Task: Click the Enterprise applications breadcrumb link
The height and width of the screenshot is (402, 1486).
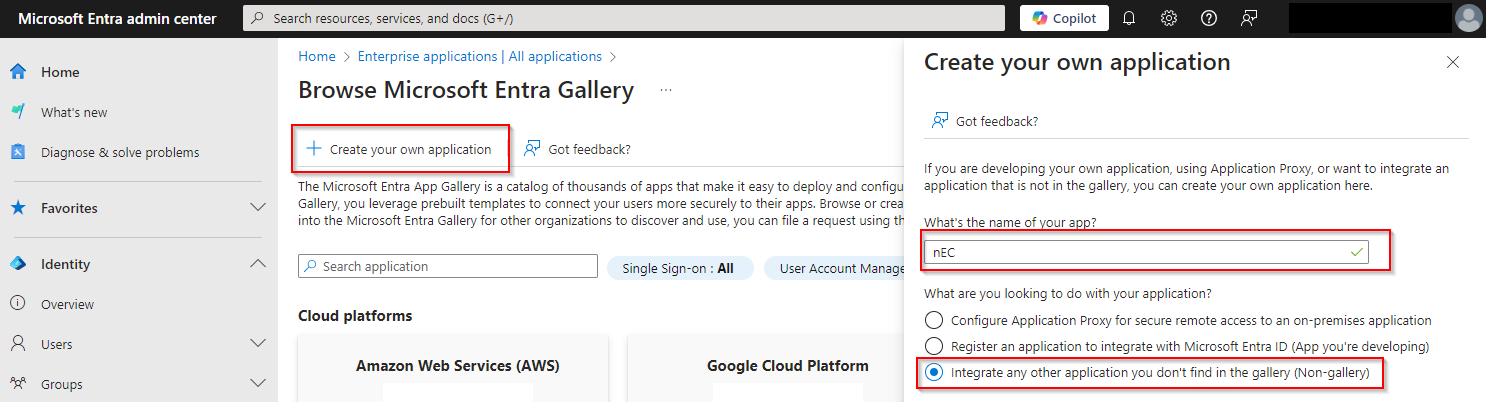Action: (479, 56)
